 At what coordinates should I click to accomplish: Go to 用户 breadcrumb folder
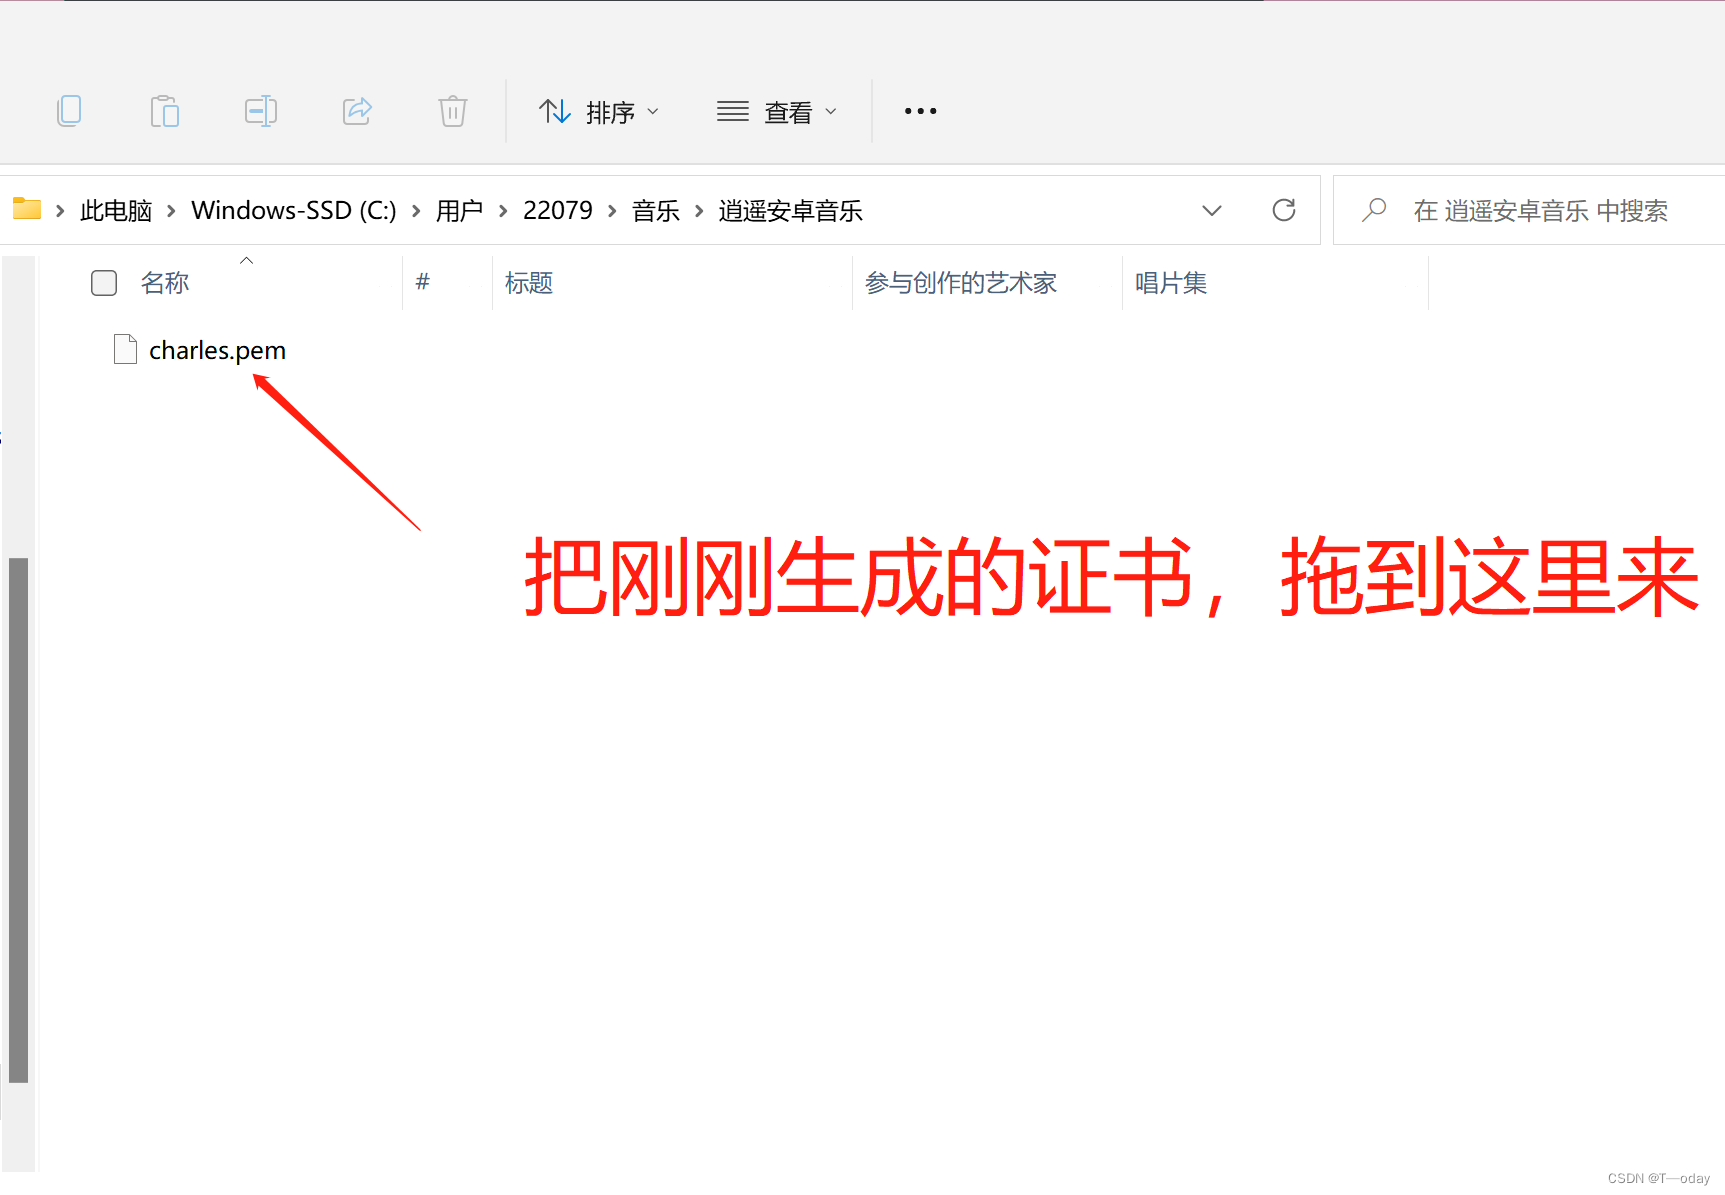coord(459,211)
